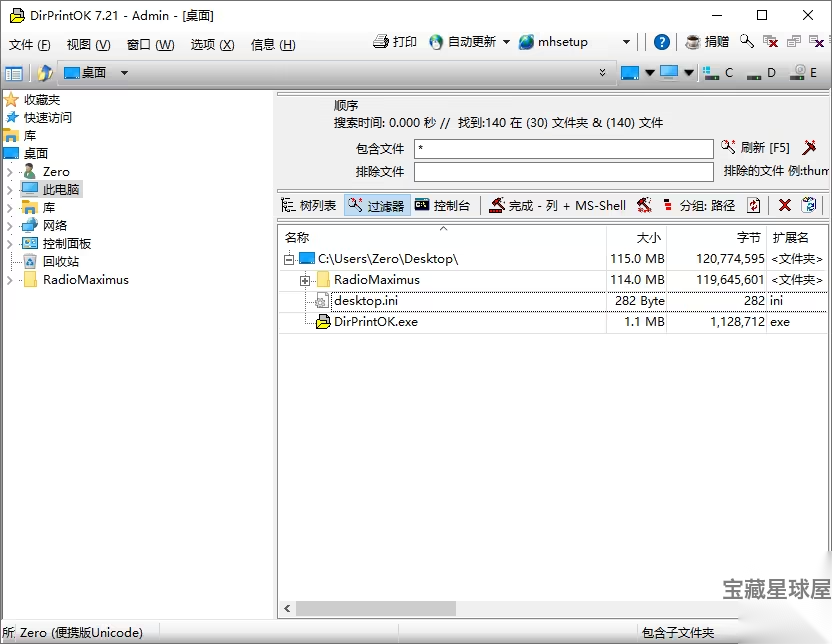The height and width of the screenshot is (644, 832).
Task: Open the 控制台 console button
Action: pyautogui.click(x=443, y=205)
